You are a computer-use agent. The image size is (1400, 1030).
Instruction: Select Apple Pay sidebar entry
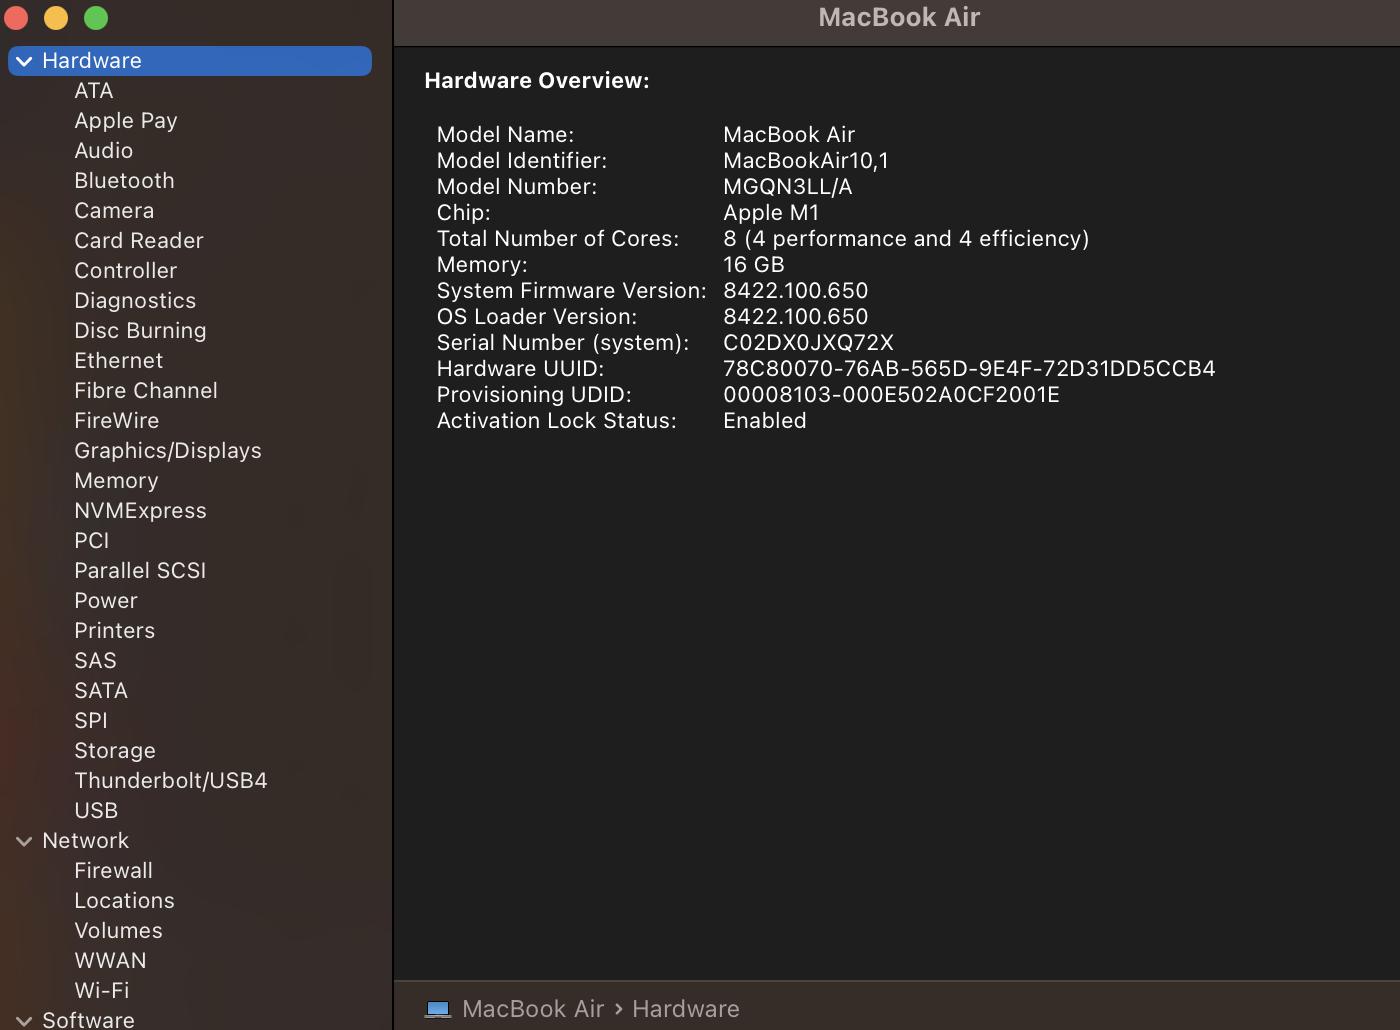coord(126,121)
